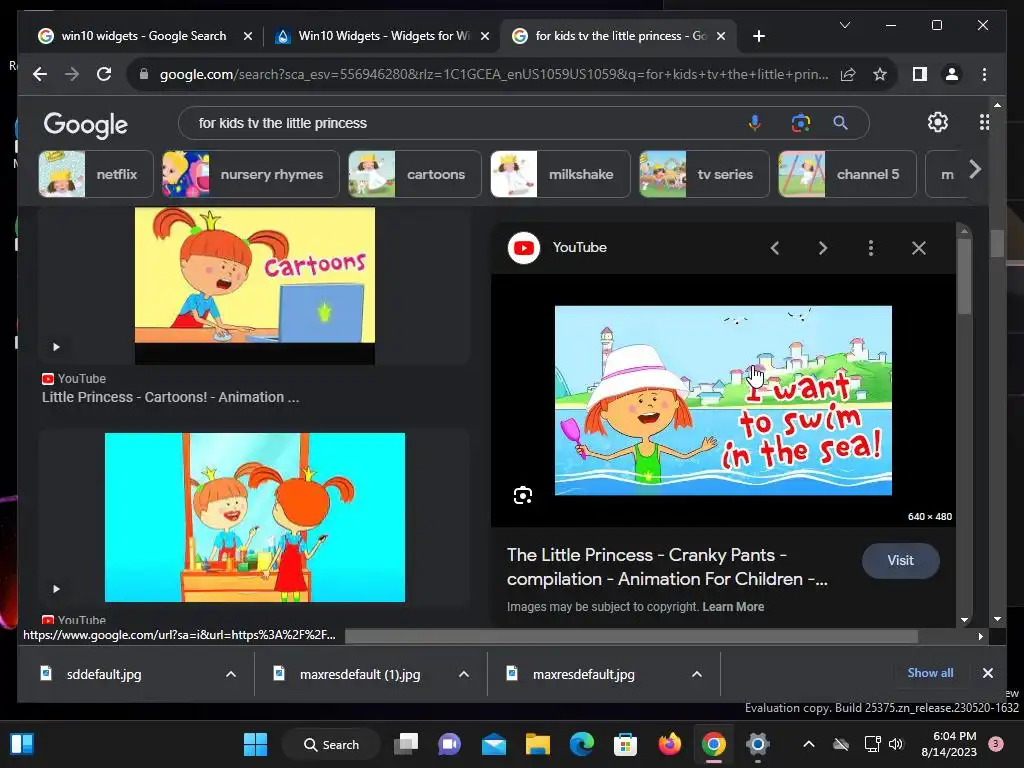Close the Win10 Widgets website tab
The height and width of the screenshot is (768, 1024).
[485, 37]
